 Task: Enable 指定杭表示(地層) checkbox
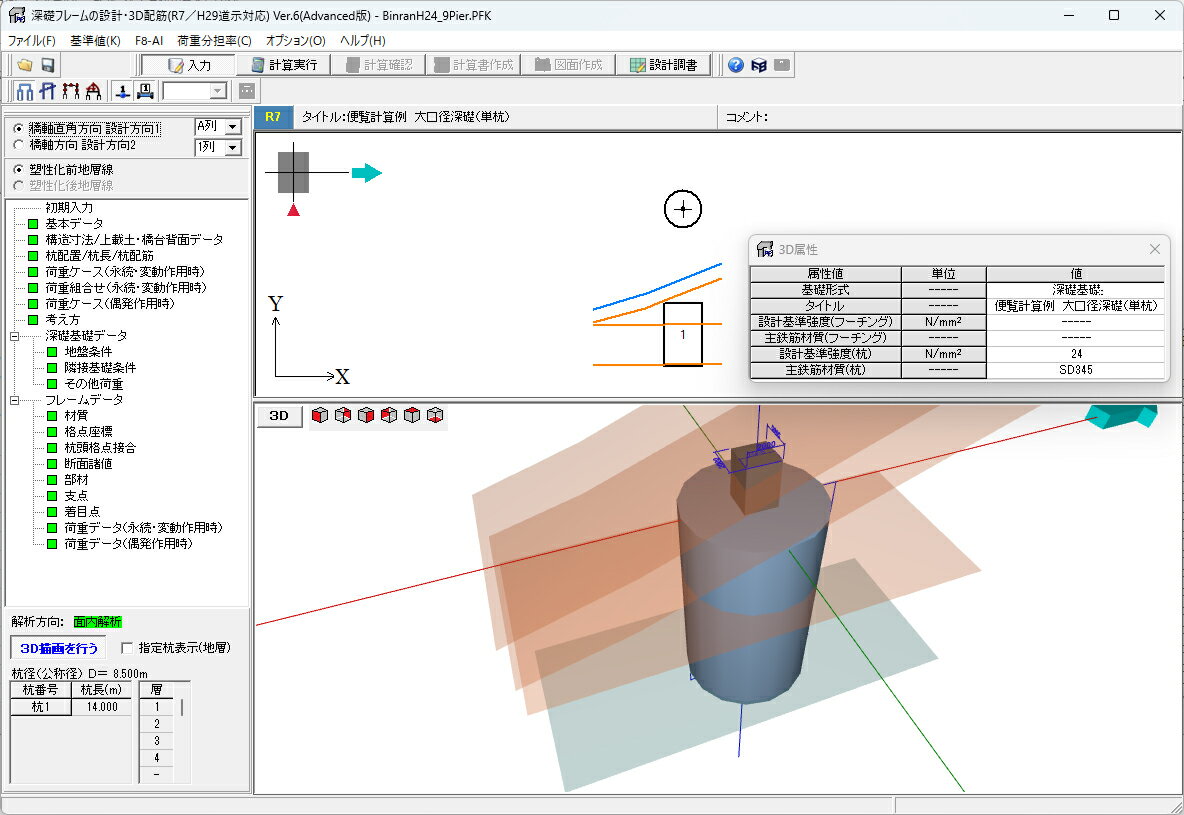point(127,647)
